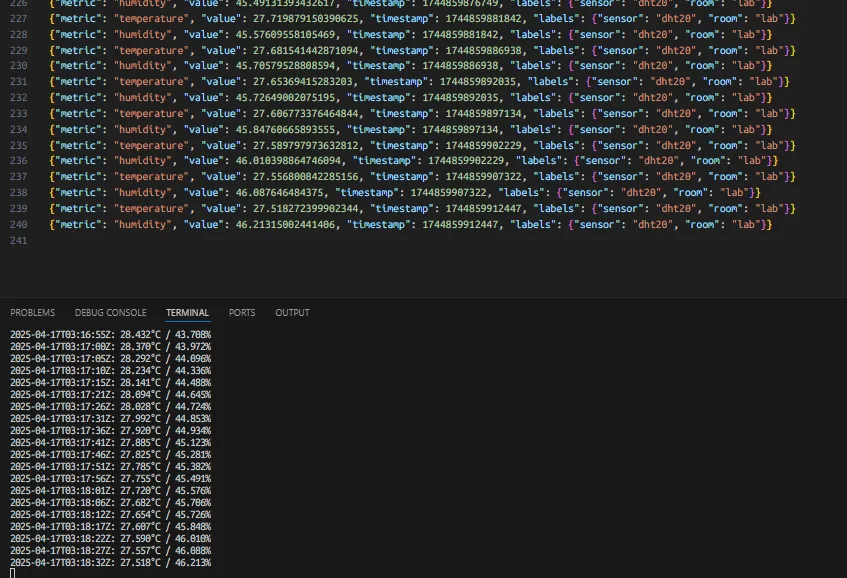Click line number 228 in the gutter
The height and width of the screenshot is (578, 847).
coord(16,33)
